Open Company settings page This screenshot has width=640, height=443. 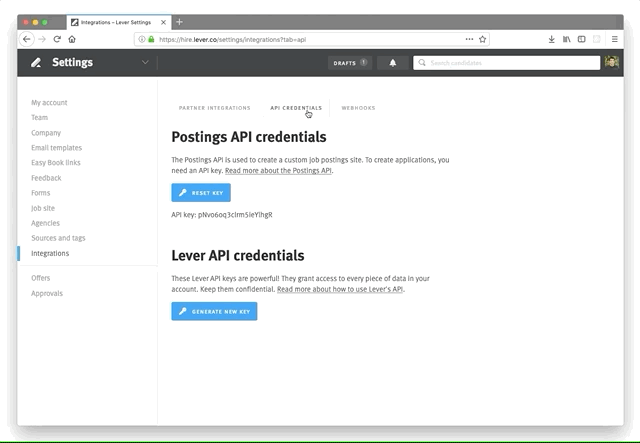(x=46, y=133)
